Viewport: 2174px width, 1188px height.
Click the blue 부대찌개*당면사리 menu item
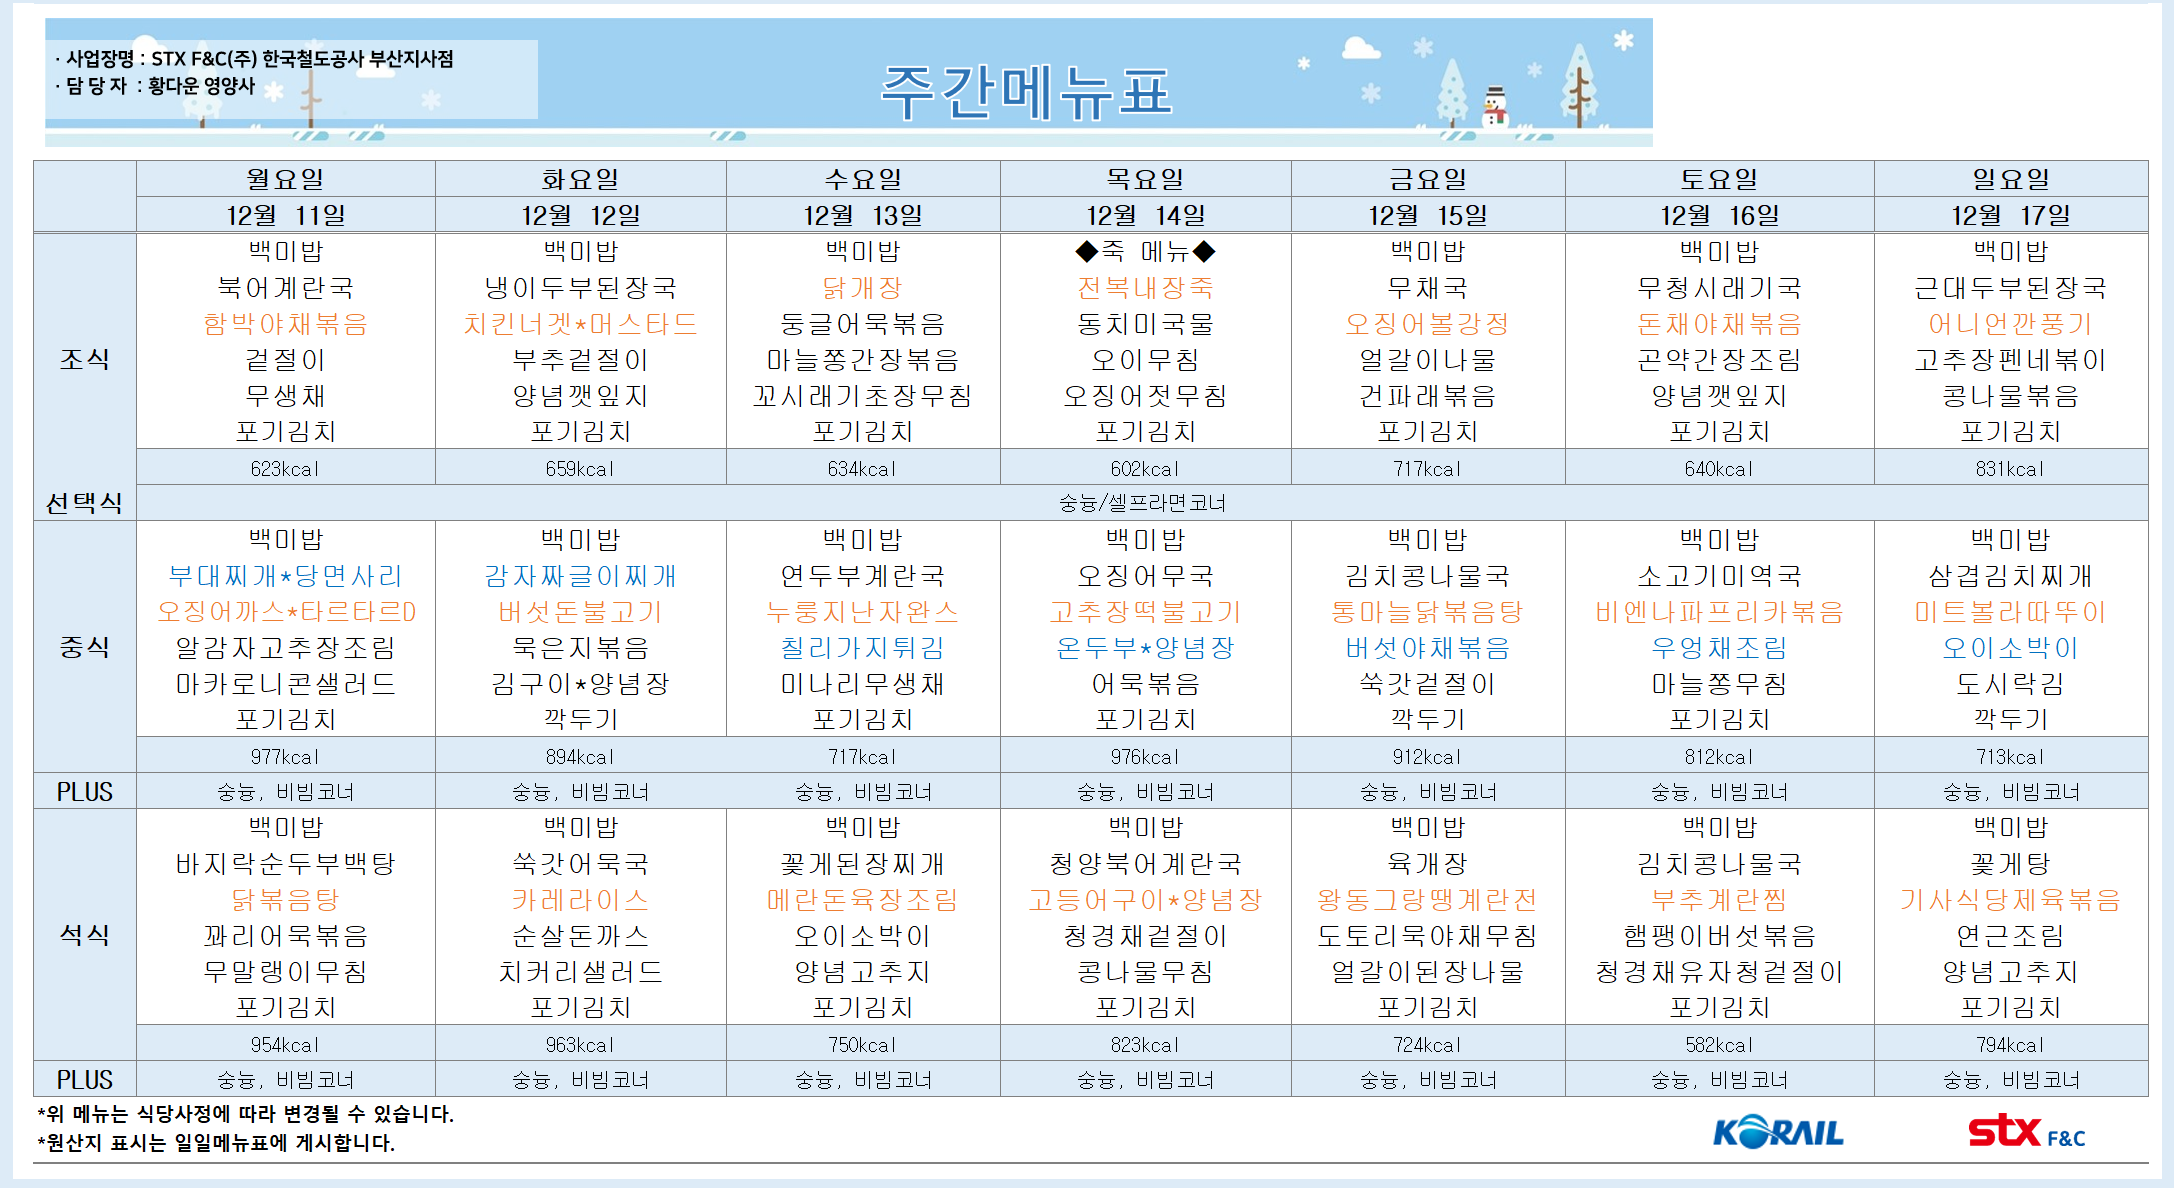[x=285, y=576]
